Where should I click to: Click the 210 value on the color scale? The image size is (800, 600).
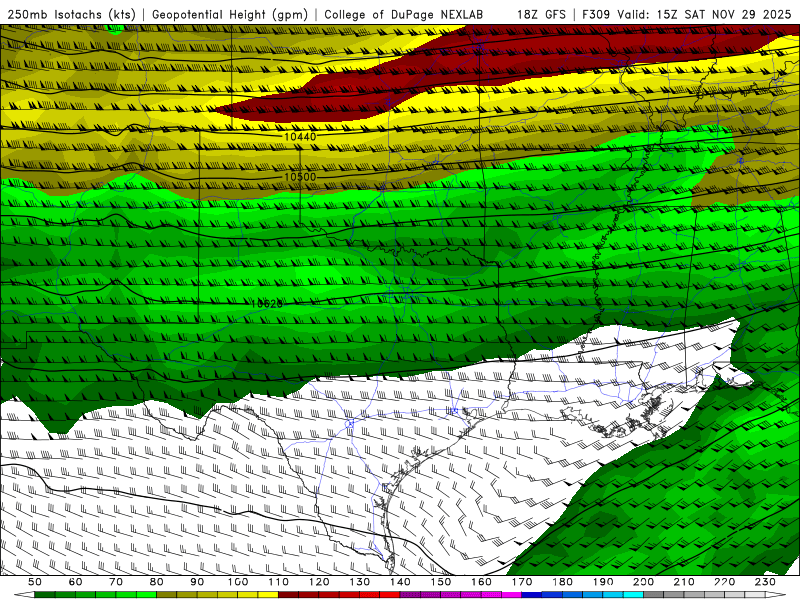tap(684, 582)
